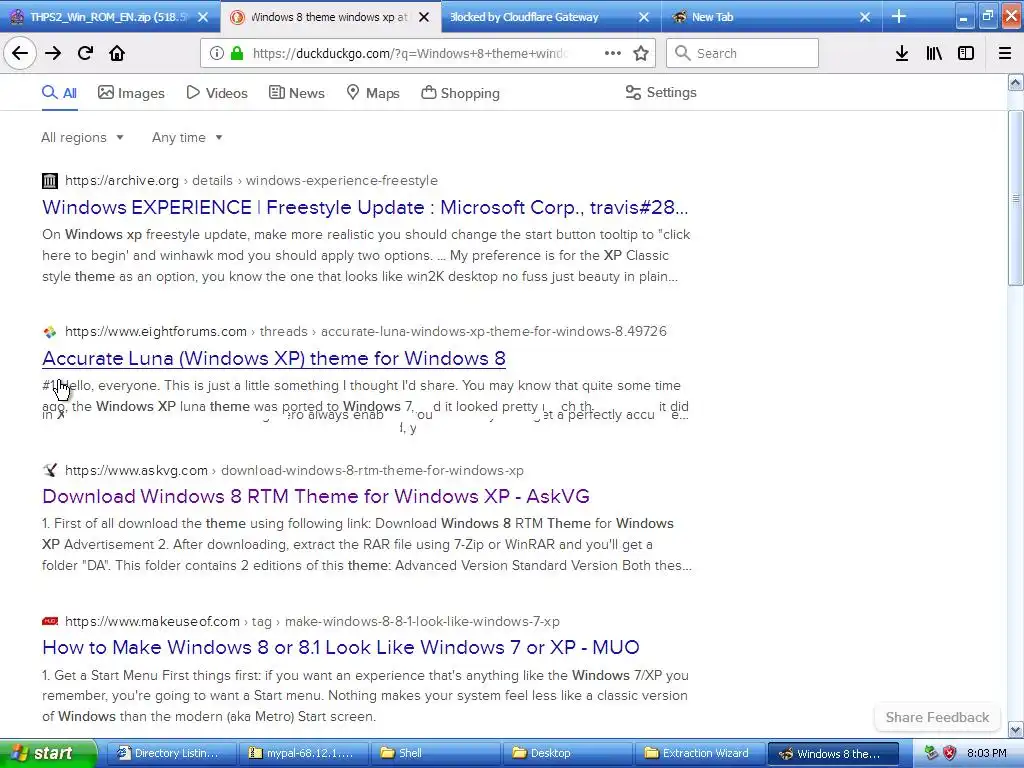Open the browser home page
This screenshot has height=768, width=1024.
117,53
